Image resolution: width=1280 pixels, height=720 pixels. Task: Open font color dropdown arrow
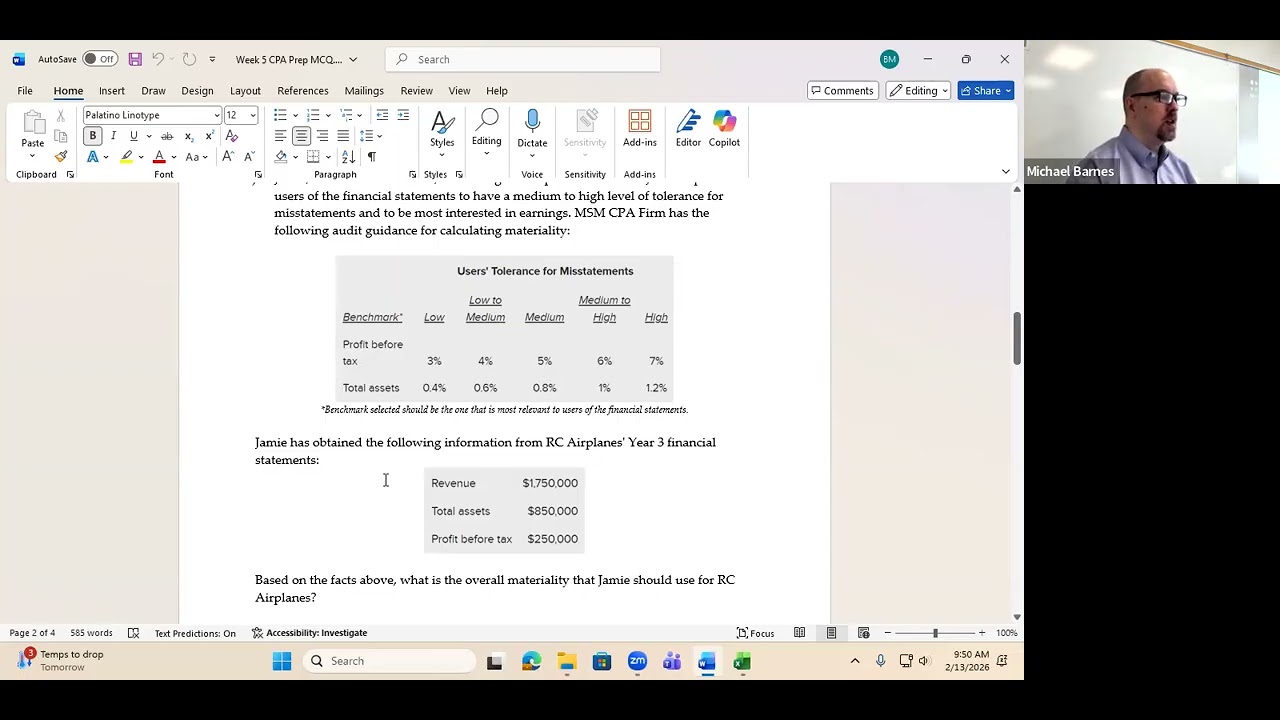point(173,157)
